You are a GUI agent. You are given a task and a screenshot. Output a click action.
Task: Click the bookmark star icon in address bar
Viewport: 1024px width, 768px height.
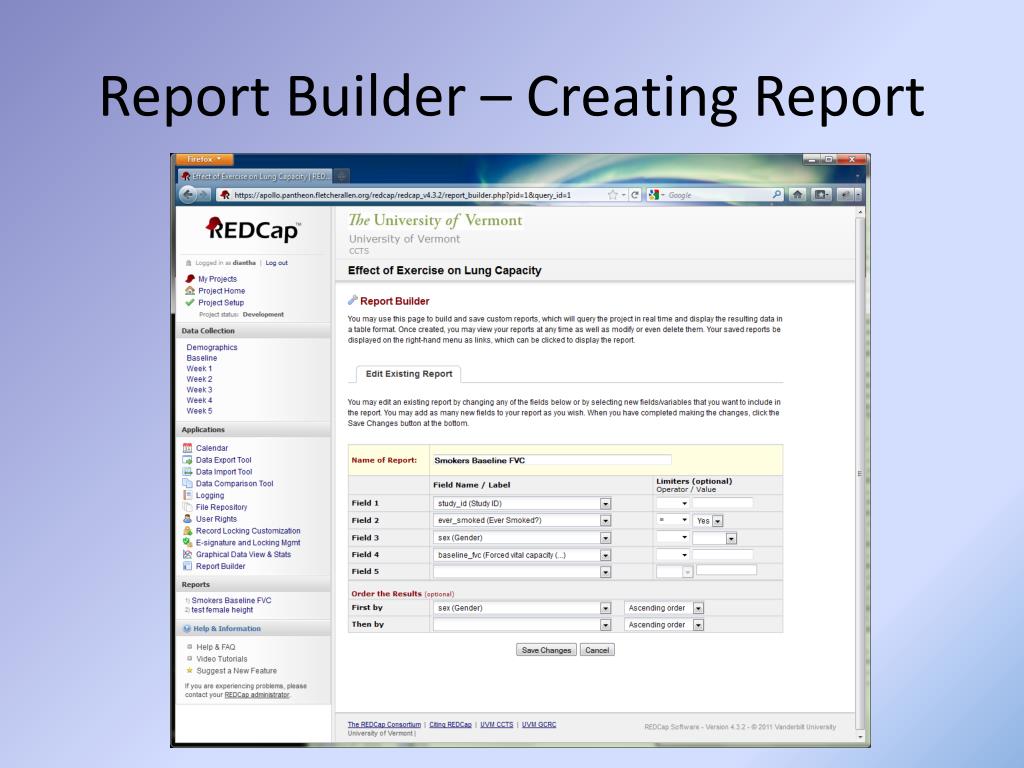click(613, 195)
